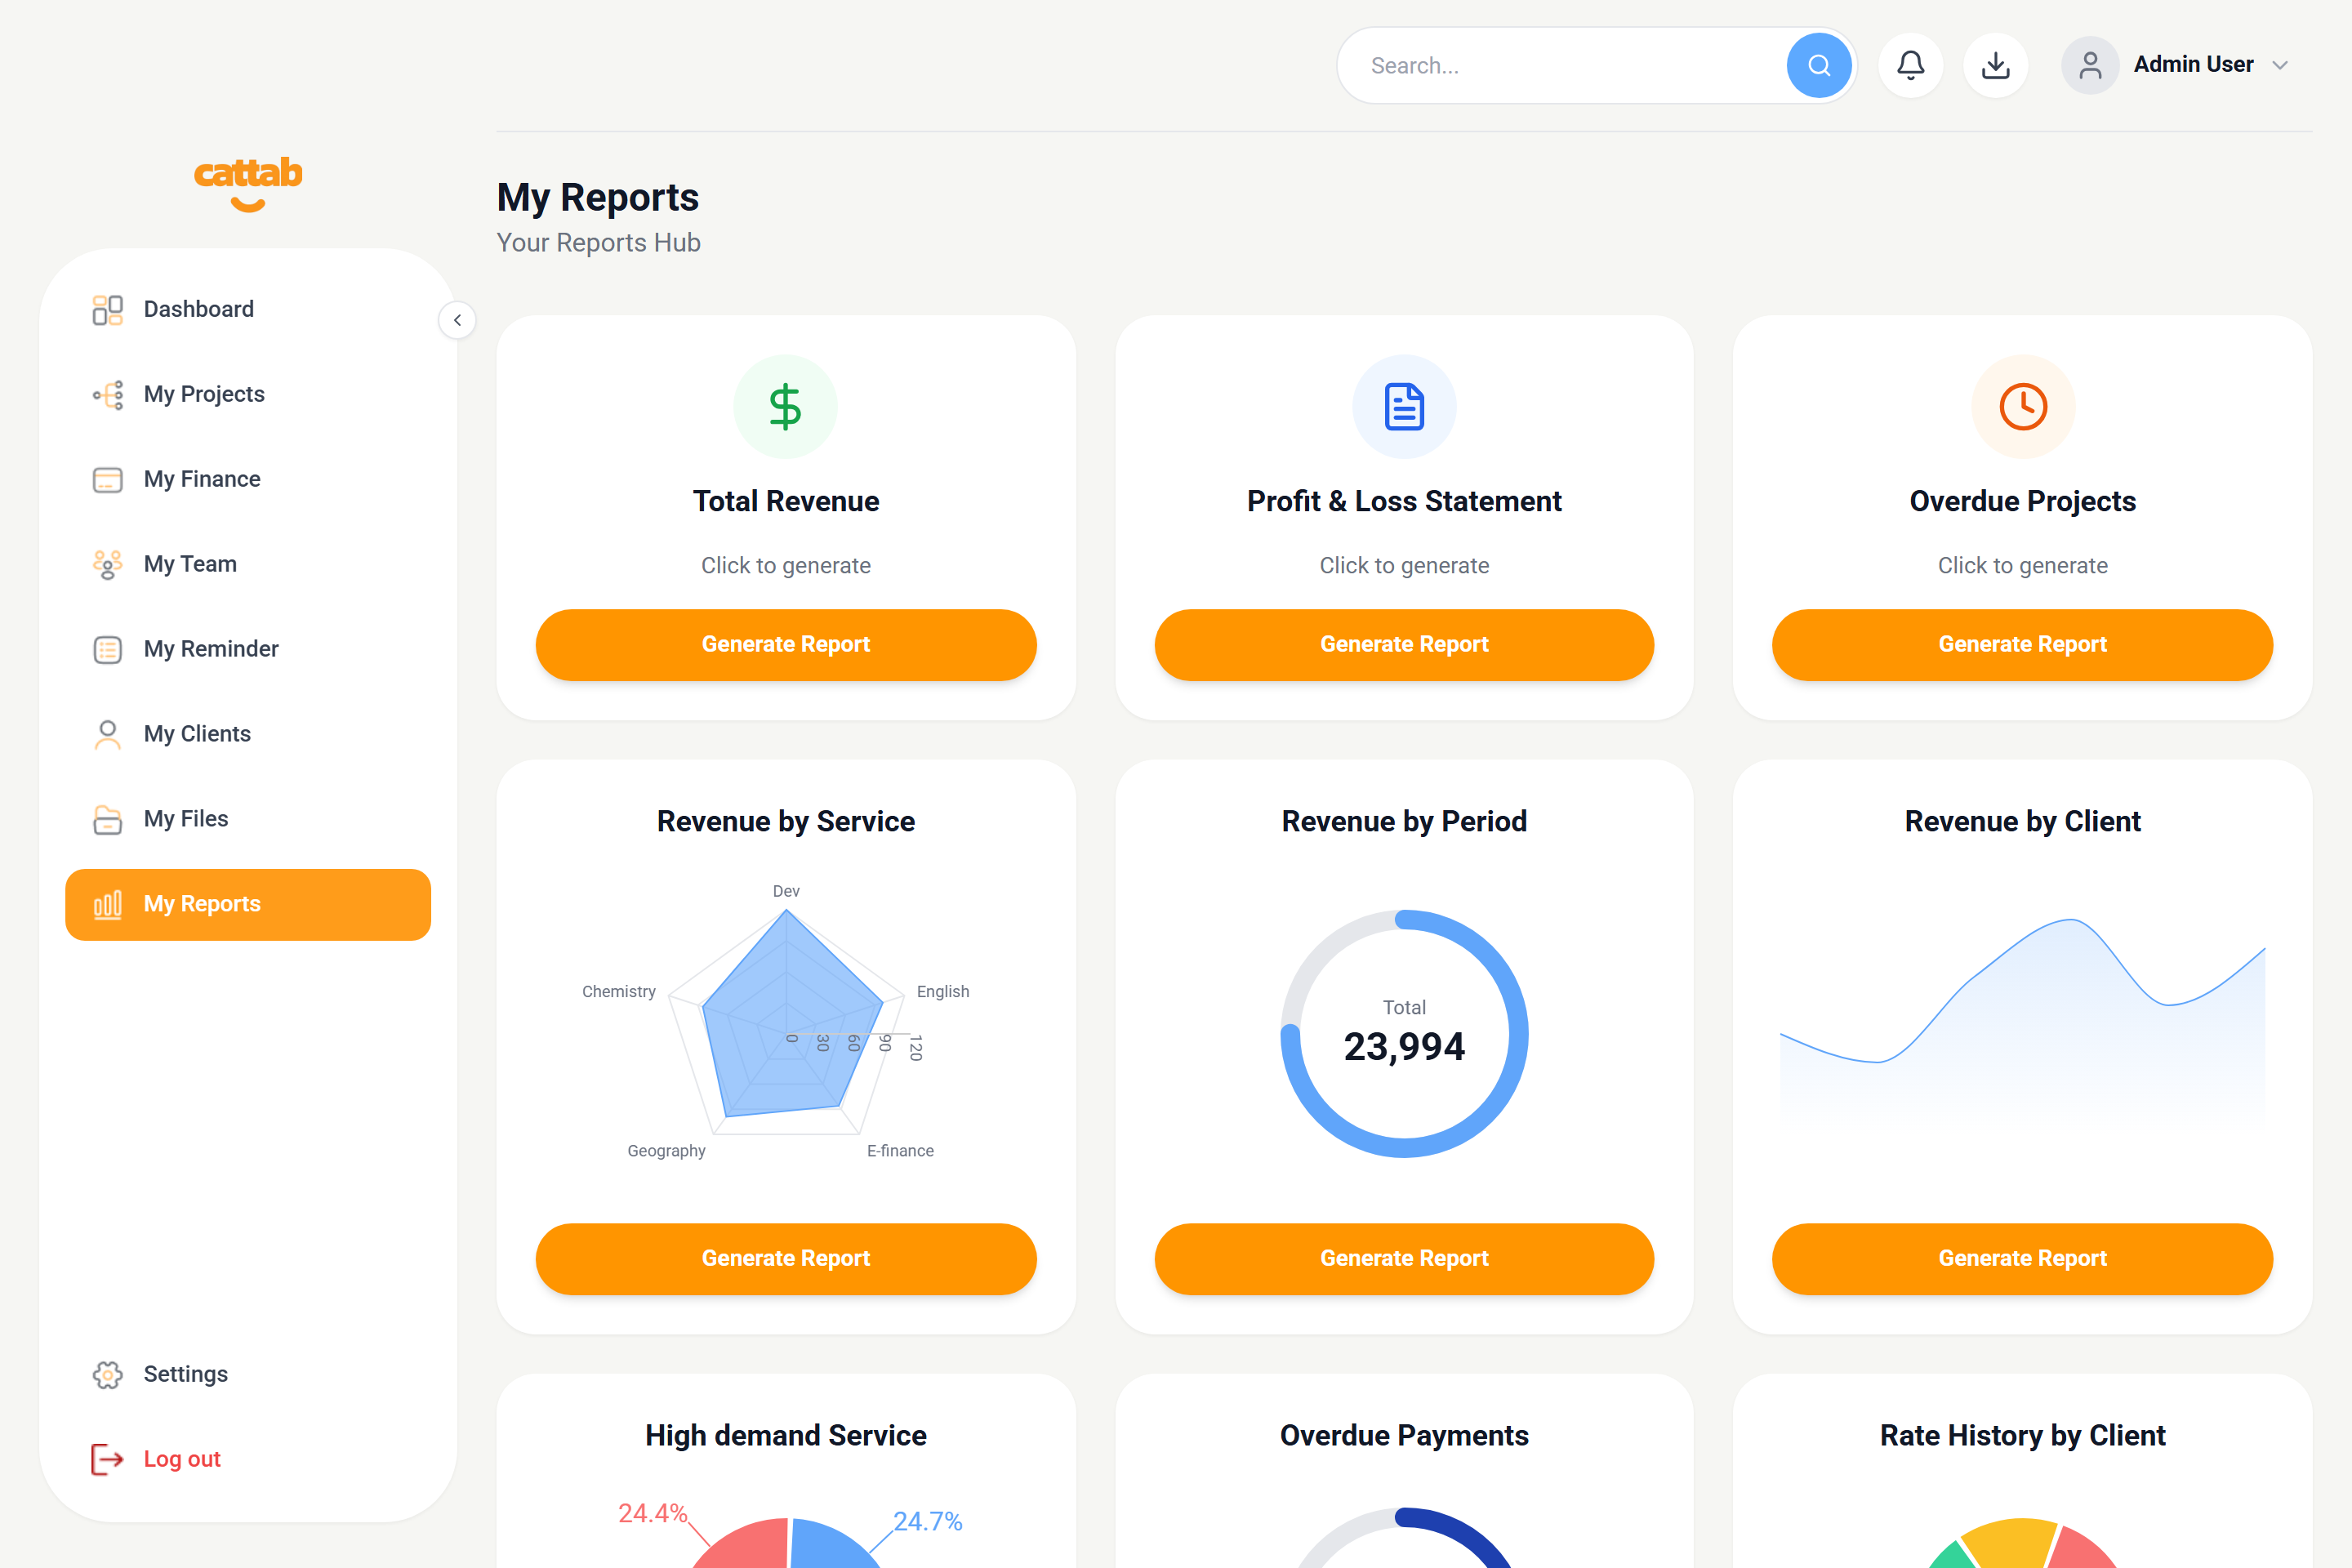Generate the Profit & Loss Statement report

click(x=1404, y=645)
